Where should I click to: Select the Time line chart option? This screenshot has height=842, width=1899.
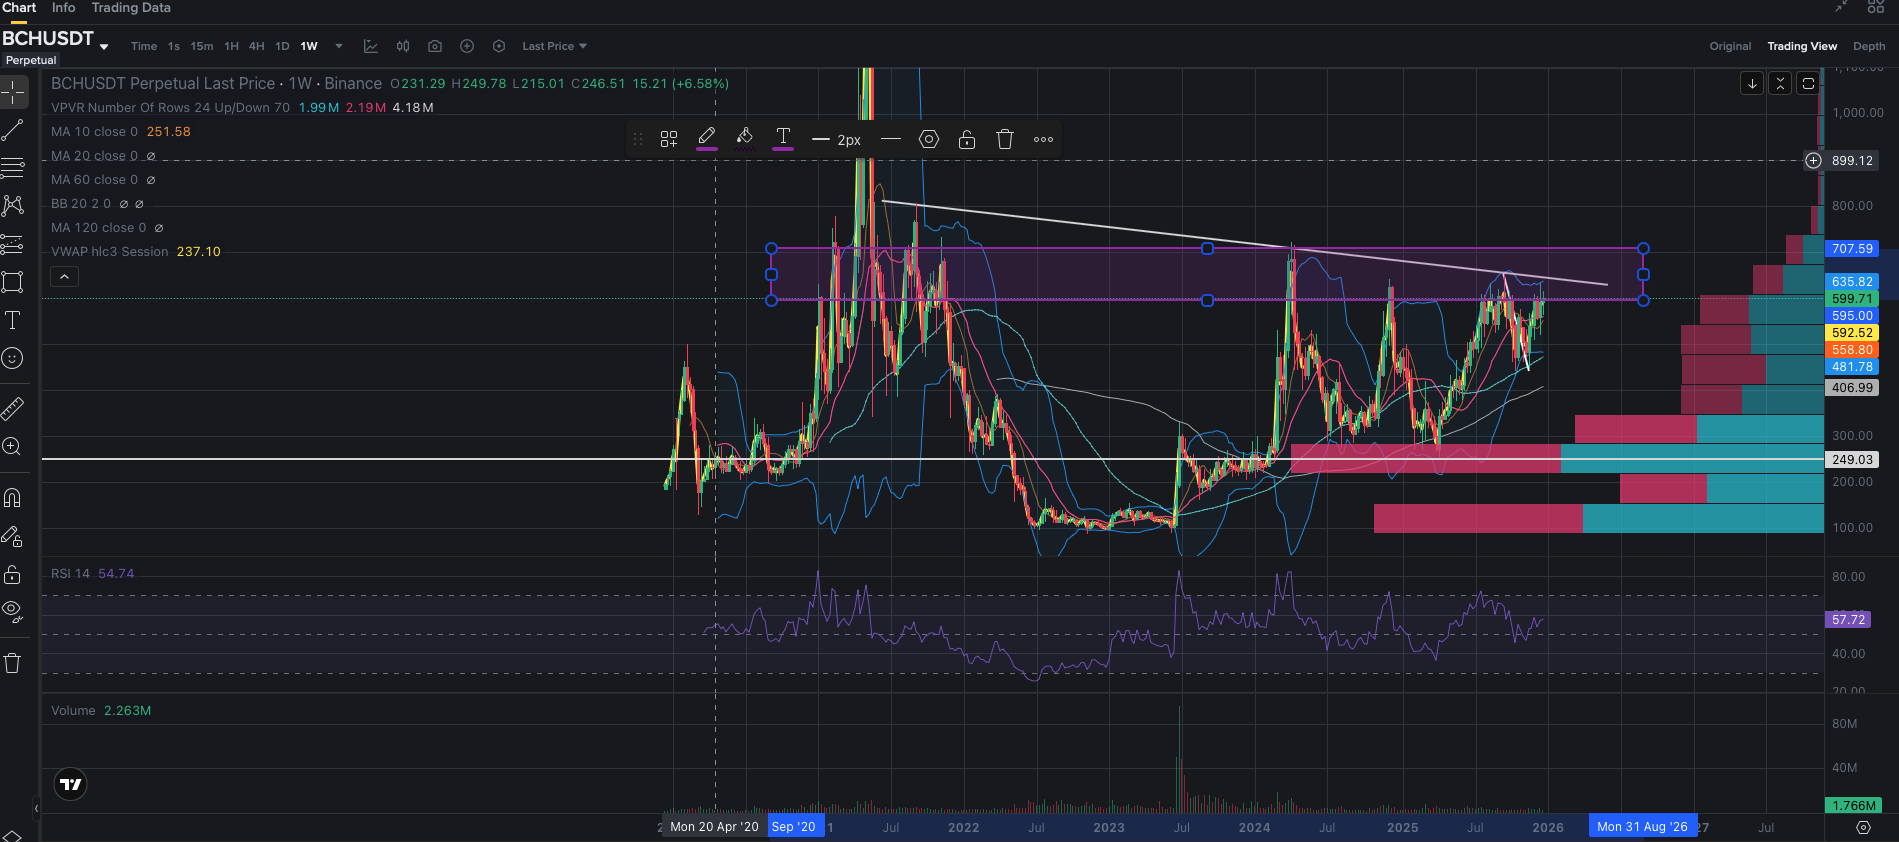pyautogui.click(x=144, y=46)
